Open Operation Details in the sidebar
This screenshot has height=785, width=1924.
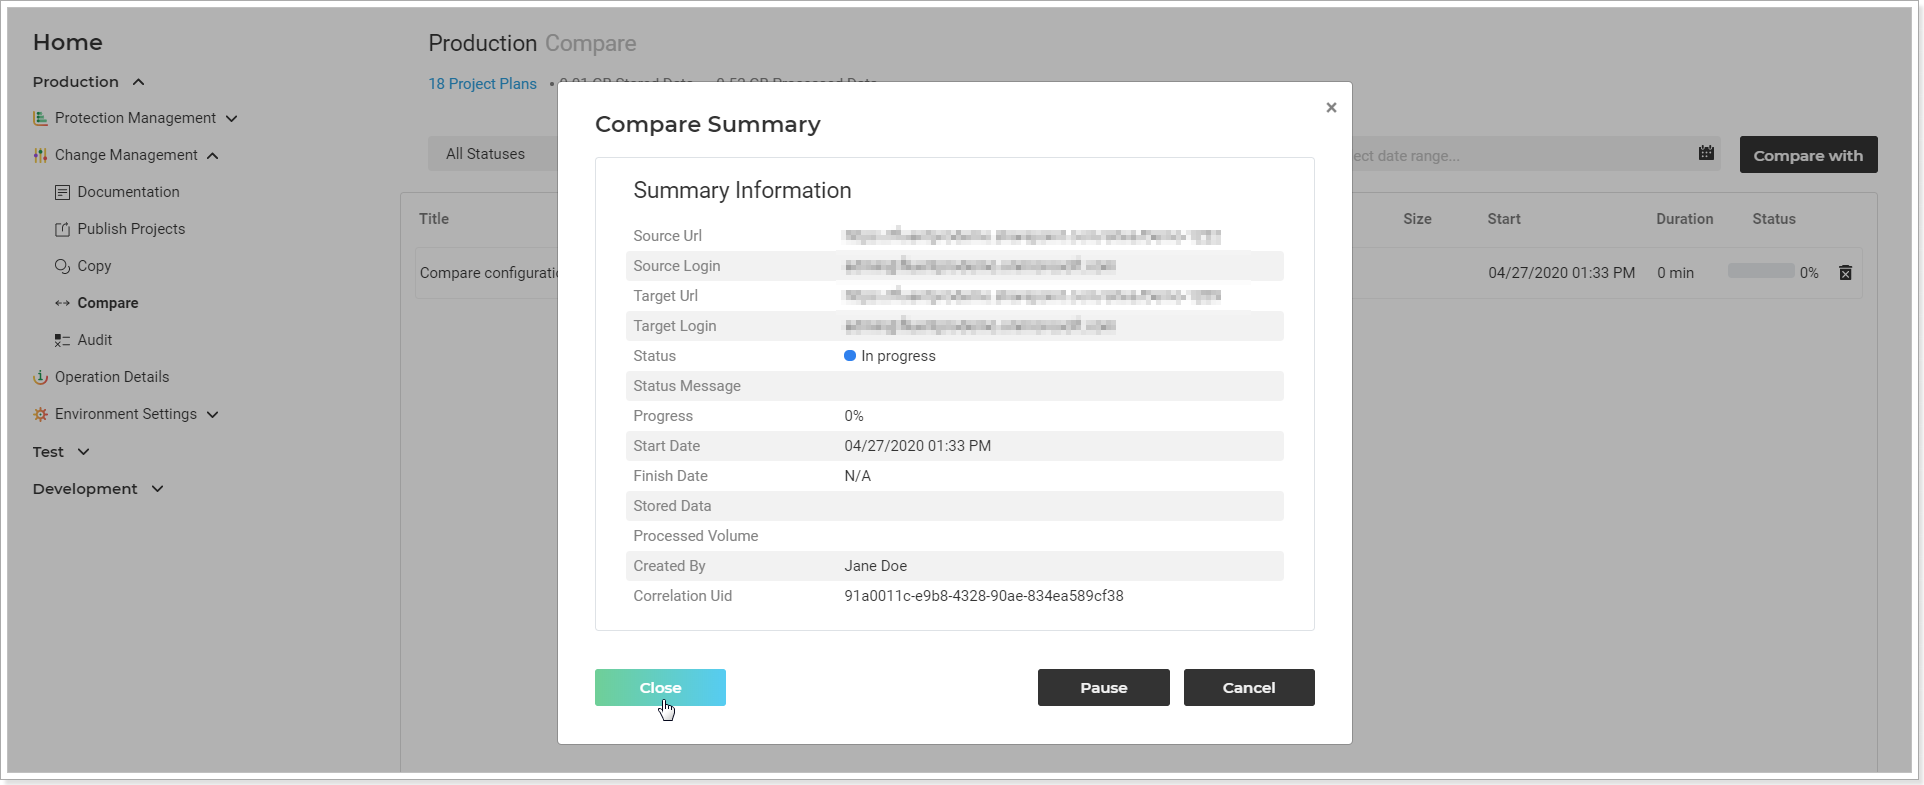112,377
